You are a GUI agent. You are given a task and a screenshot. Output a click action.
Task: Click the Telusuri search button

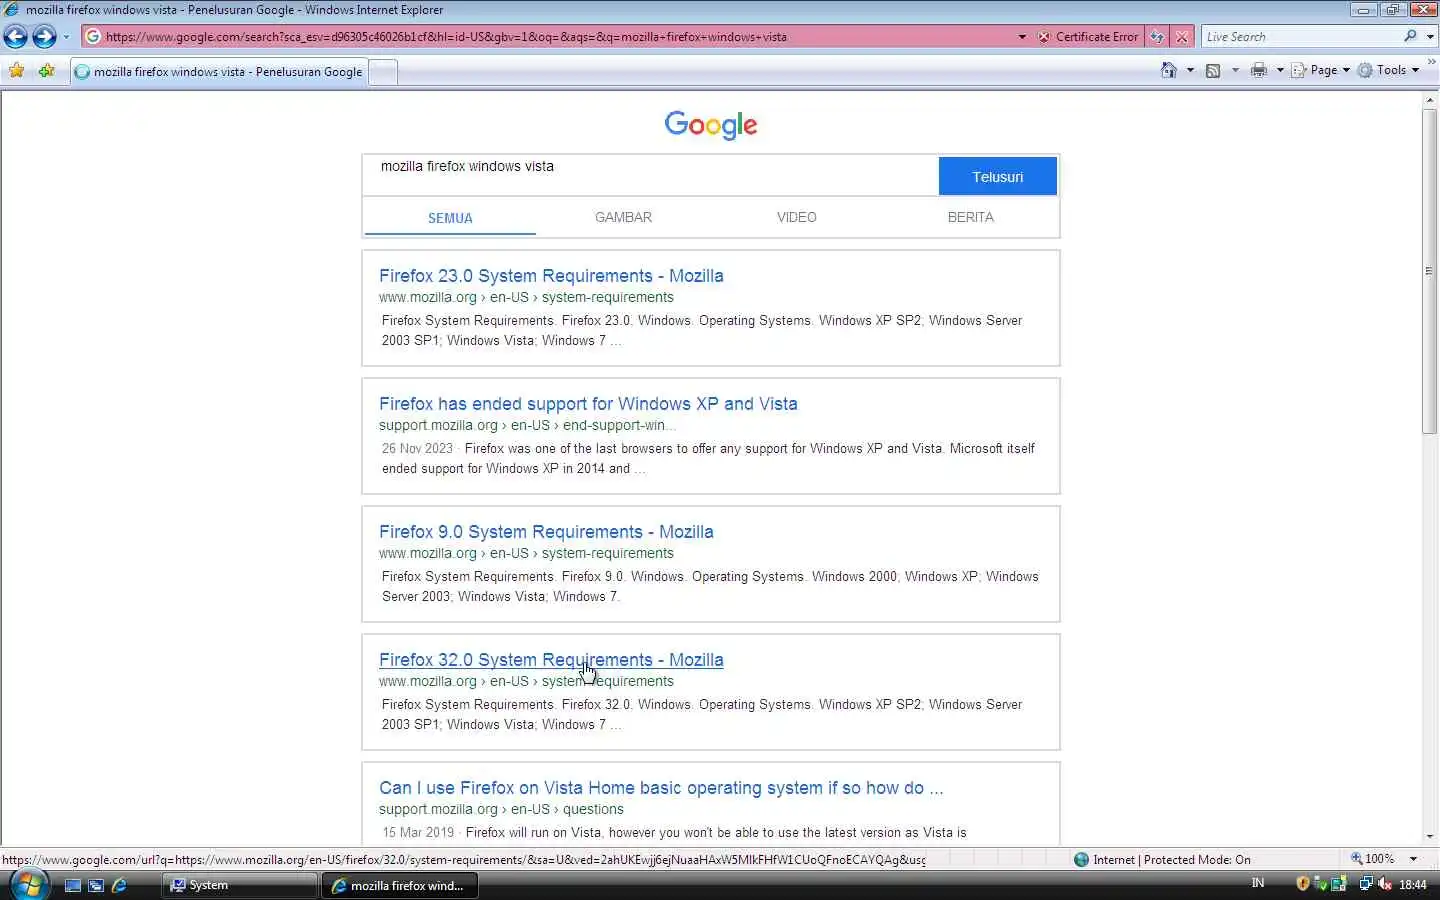[997, 176]
